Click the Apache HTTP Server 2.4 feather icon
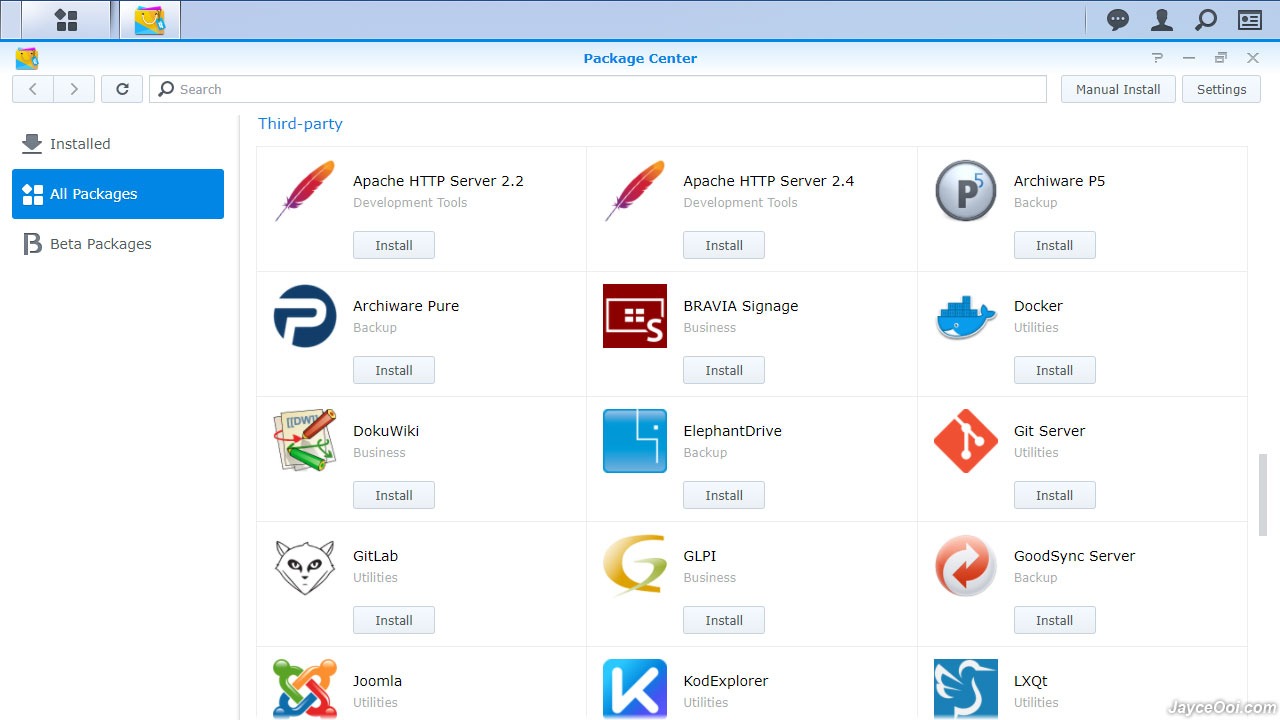The image size is (1280, 720). 635,191
